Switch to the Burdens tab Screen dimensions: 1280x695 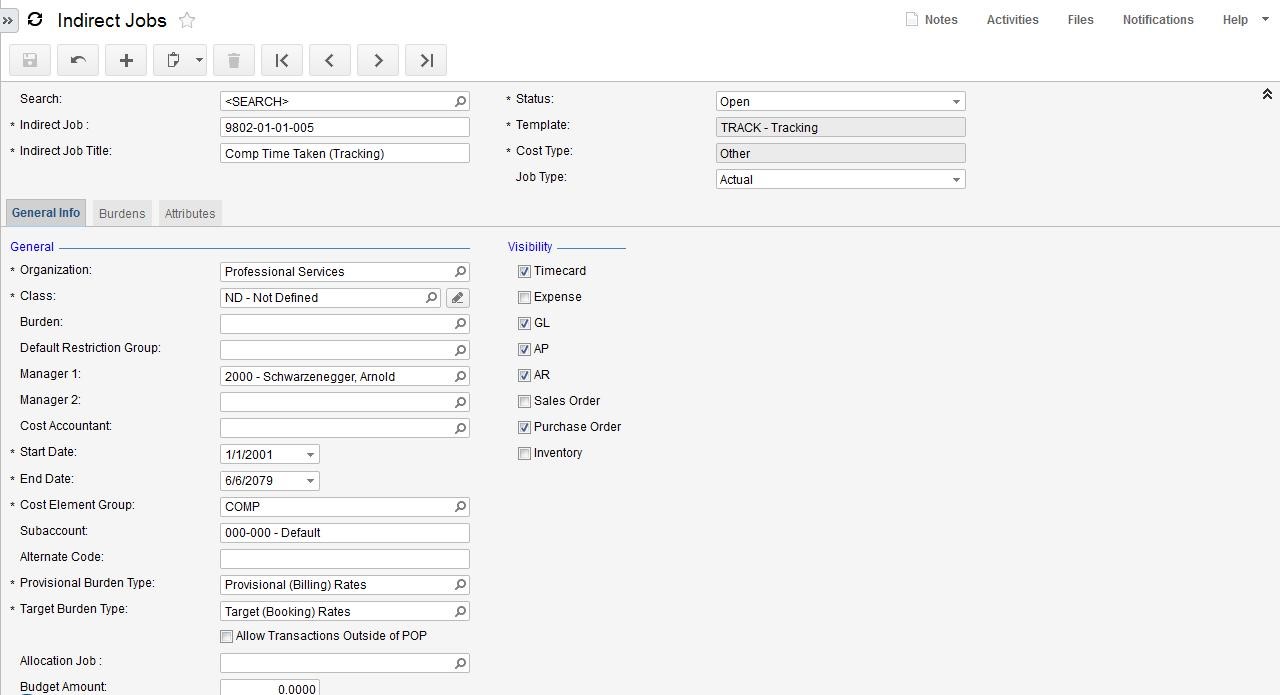pyautogui.click(x=122, y=213)
